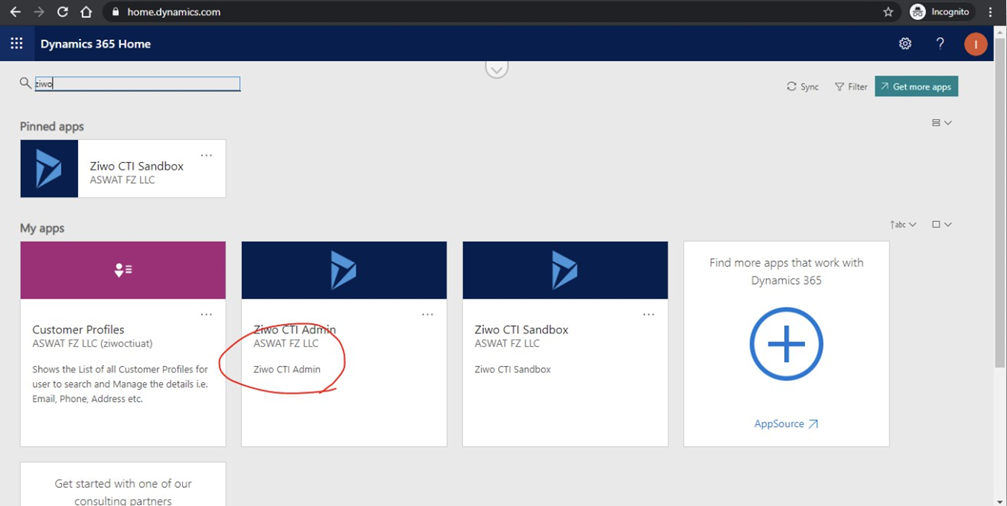Viewport: 1007px width, 506px height.
Task: Sync the apps list
Action: 803,87
